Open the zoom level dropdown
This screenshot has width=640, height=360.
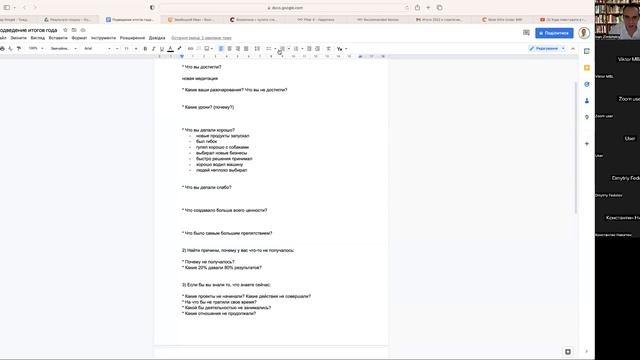pyautogui.click(x=36, y=49)
